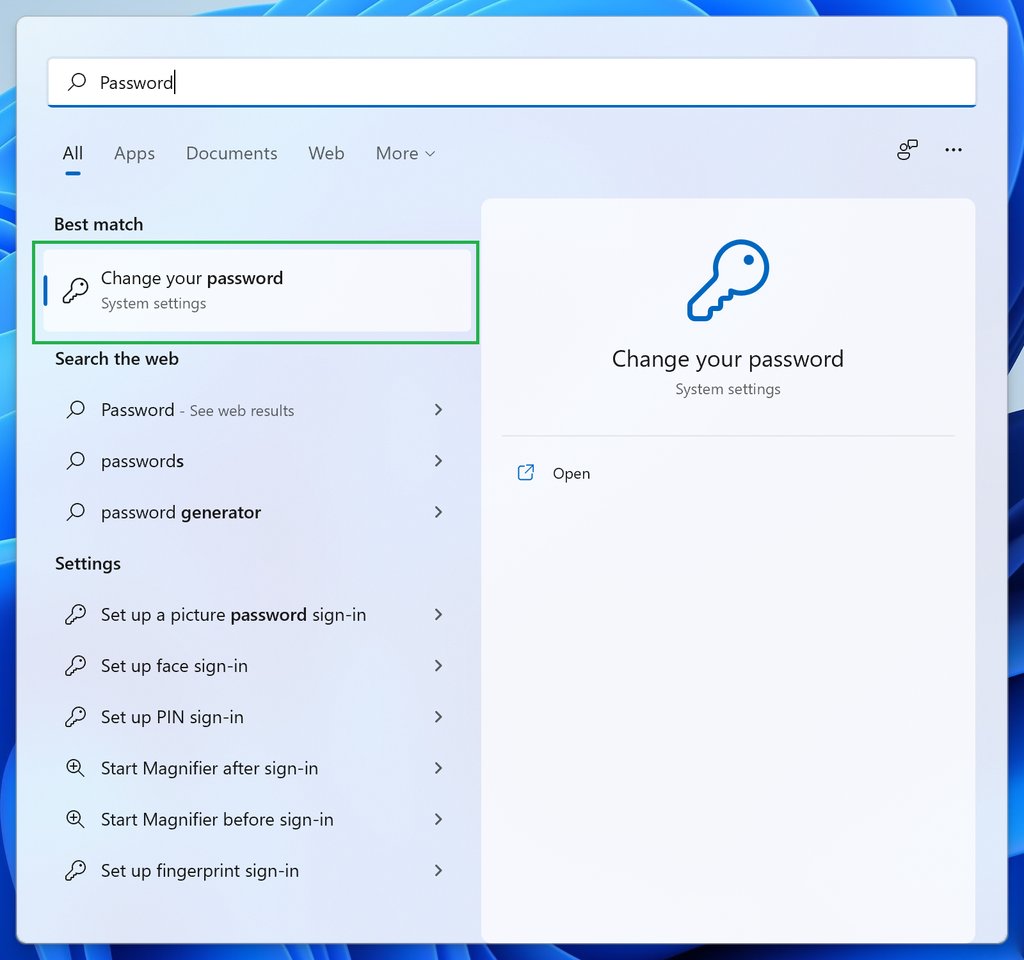This screenshot has width=1024, height=960.
Task: Open the More options ellipsis menu
Action: [x=953, y=150]
